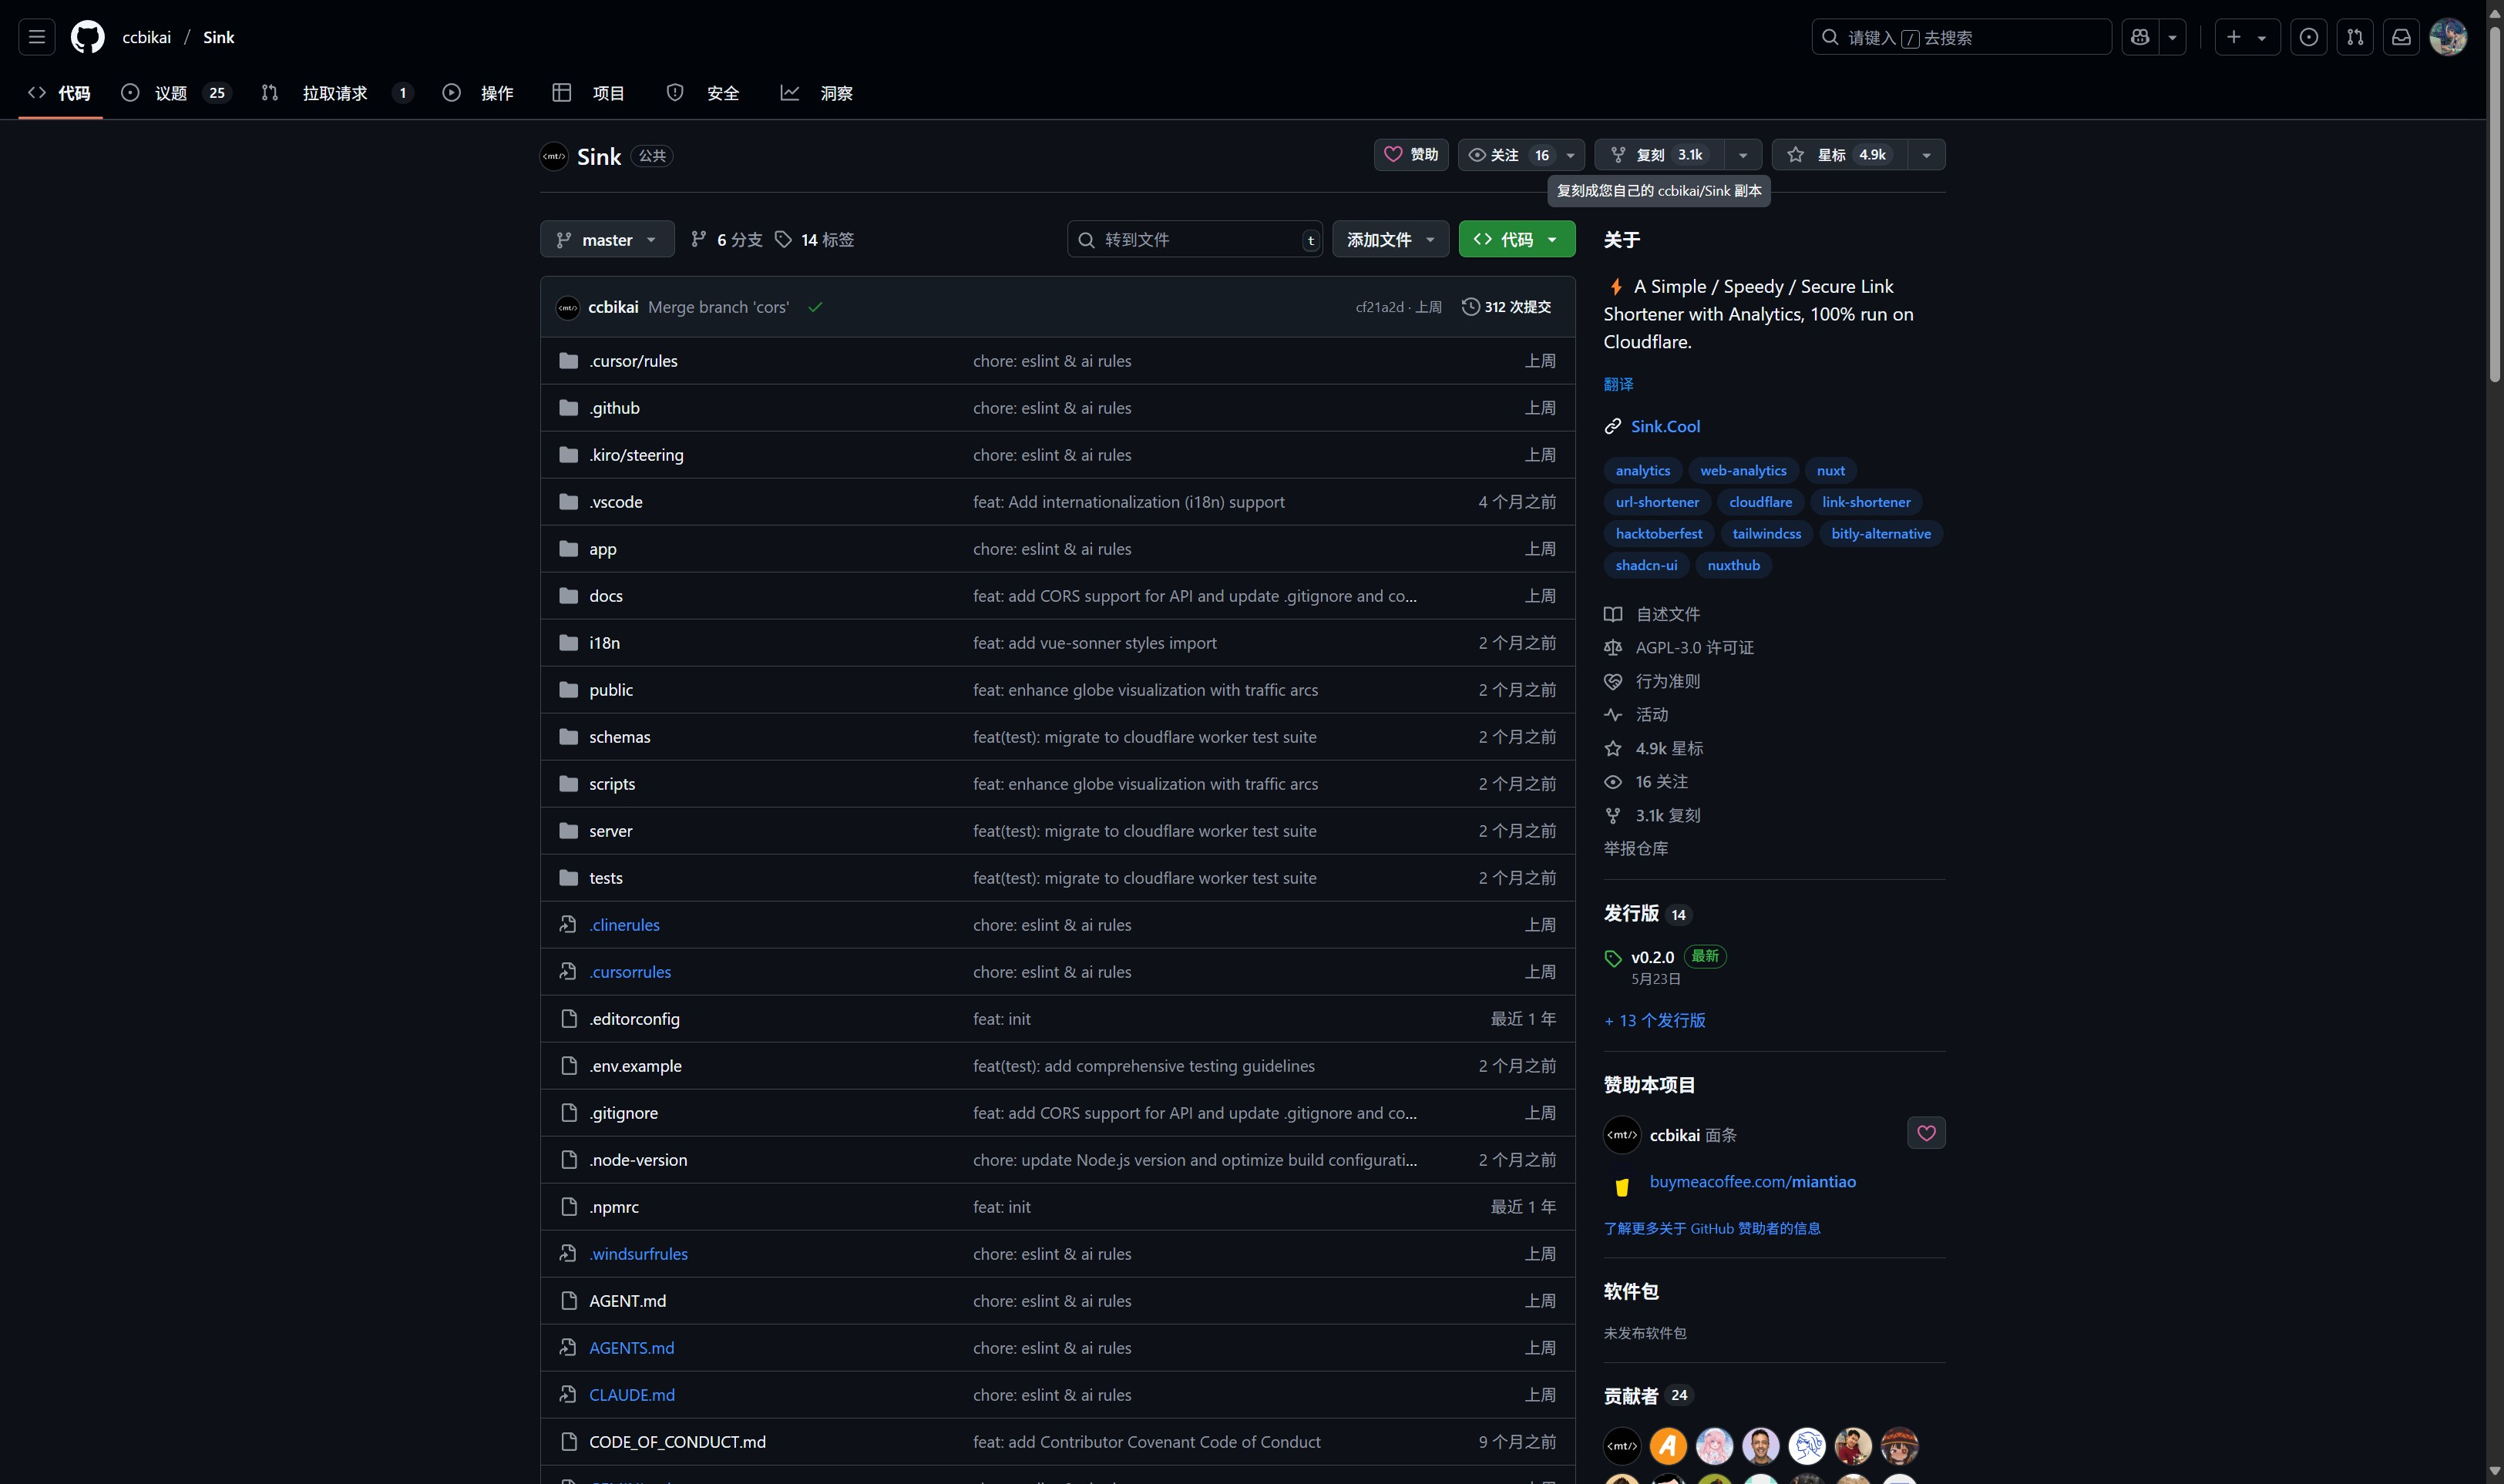
Task: Click heart sponsor icon beside ccbikai
Action: (1926, 1133)
